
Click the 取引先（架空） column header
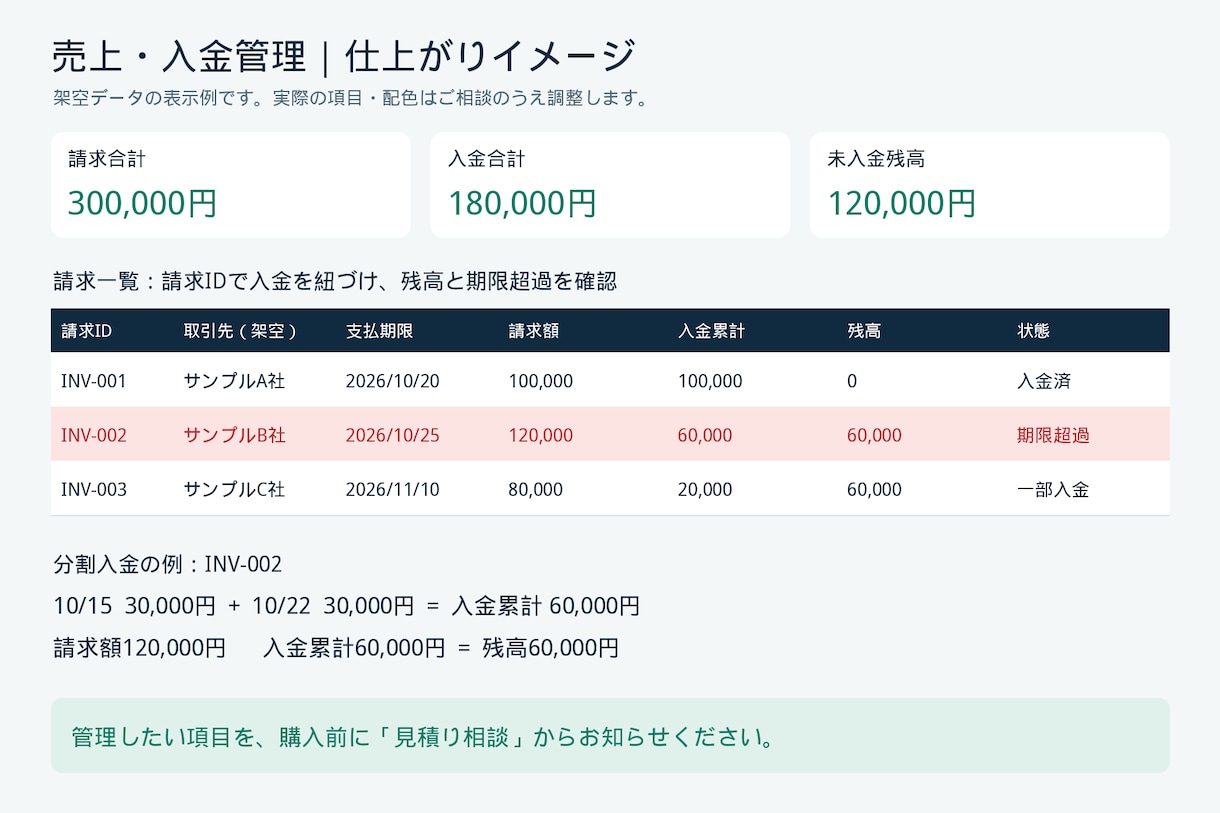click(x=241, y=331)
